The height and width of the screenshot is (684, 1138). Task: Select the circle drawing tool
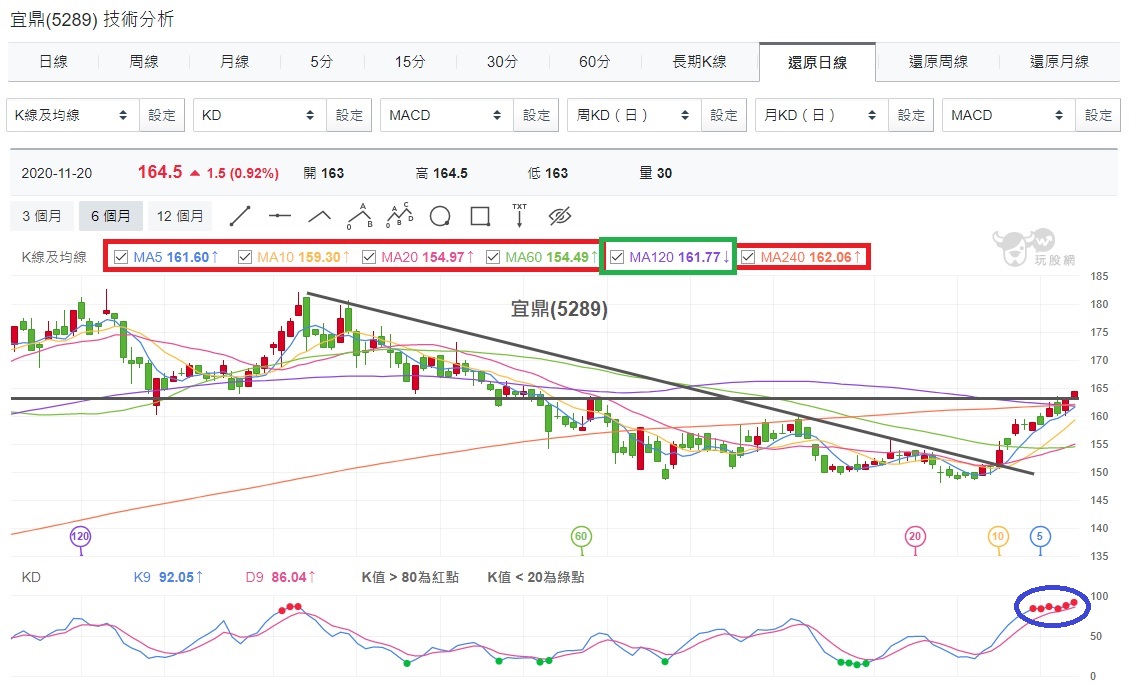[x=440, y=216]
